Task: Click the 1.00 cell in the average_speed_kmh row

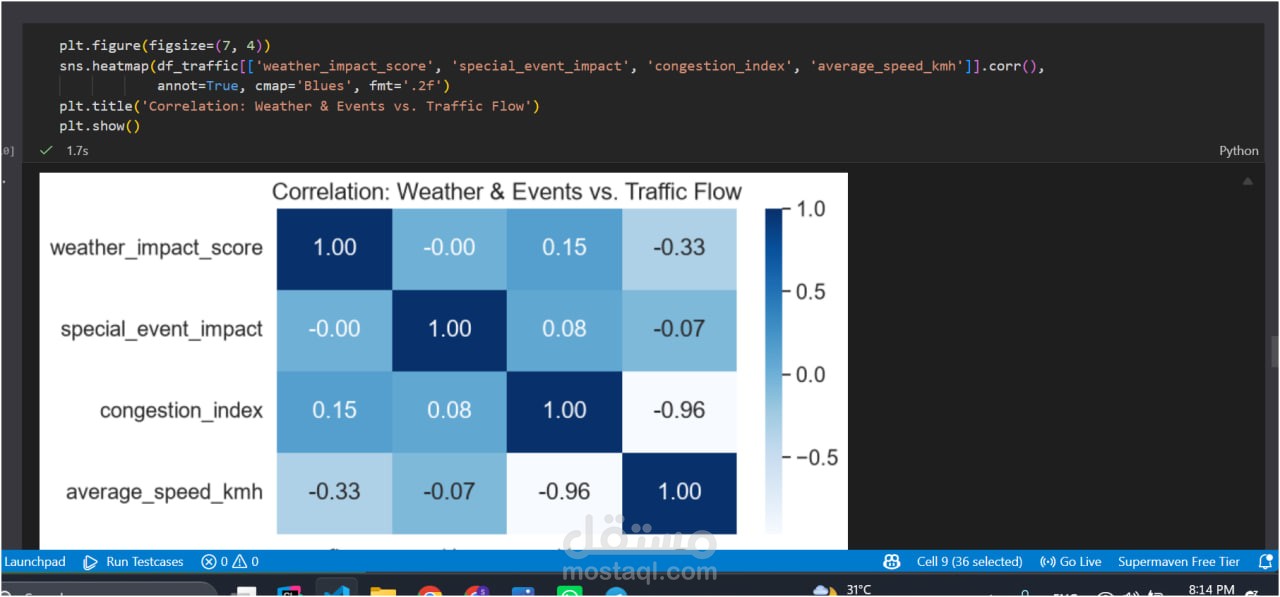Action: tap(679, 492)
